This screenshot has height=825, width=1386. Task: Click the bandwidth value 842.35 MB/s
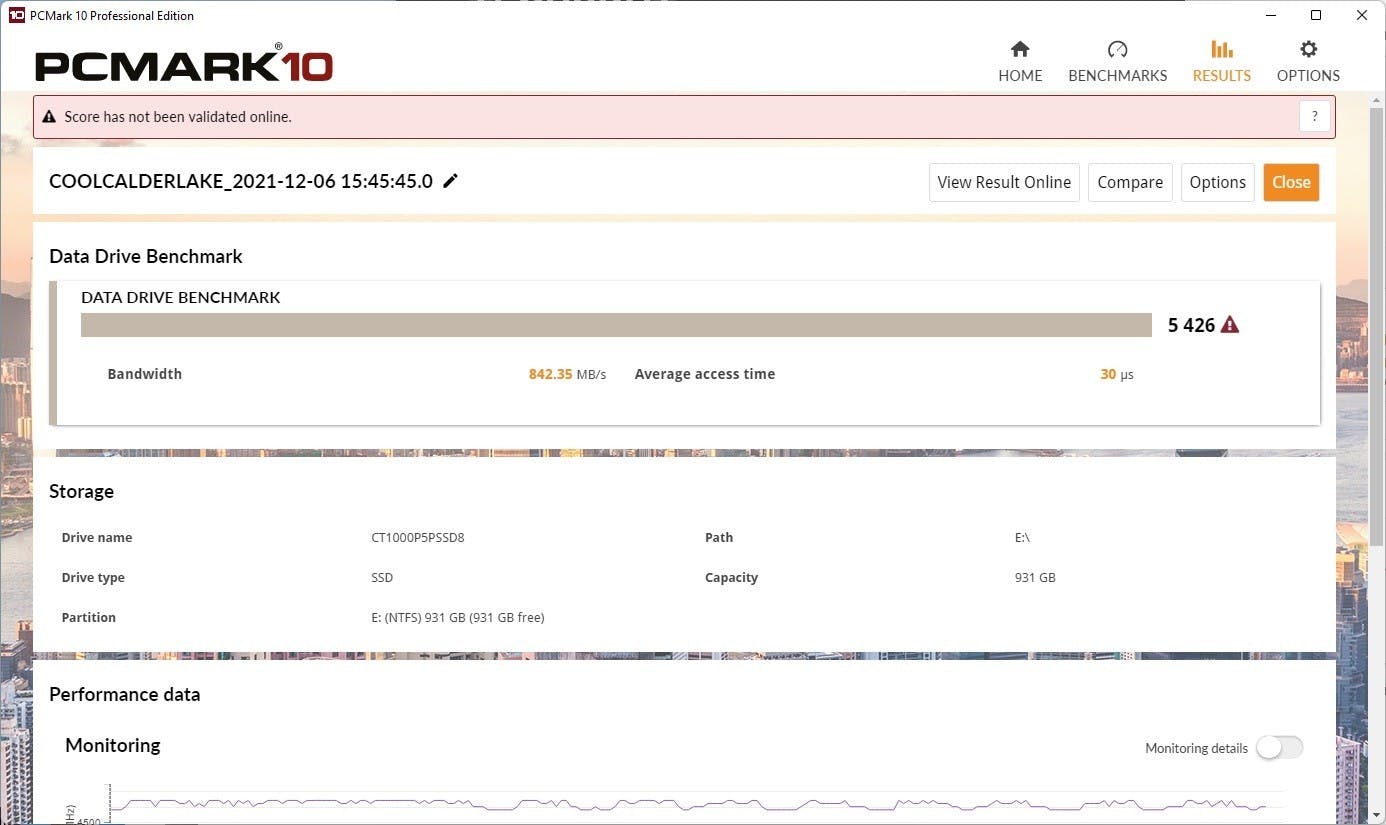pyautogui.click(x=567, y=374)
